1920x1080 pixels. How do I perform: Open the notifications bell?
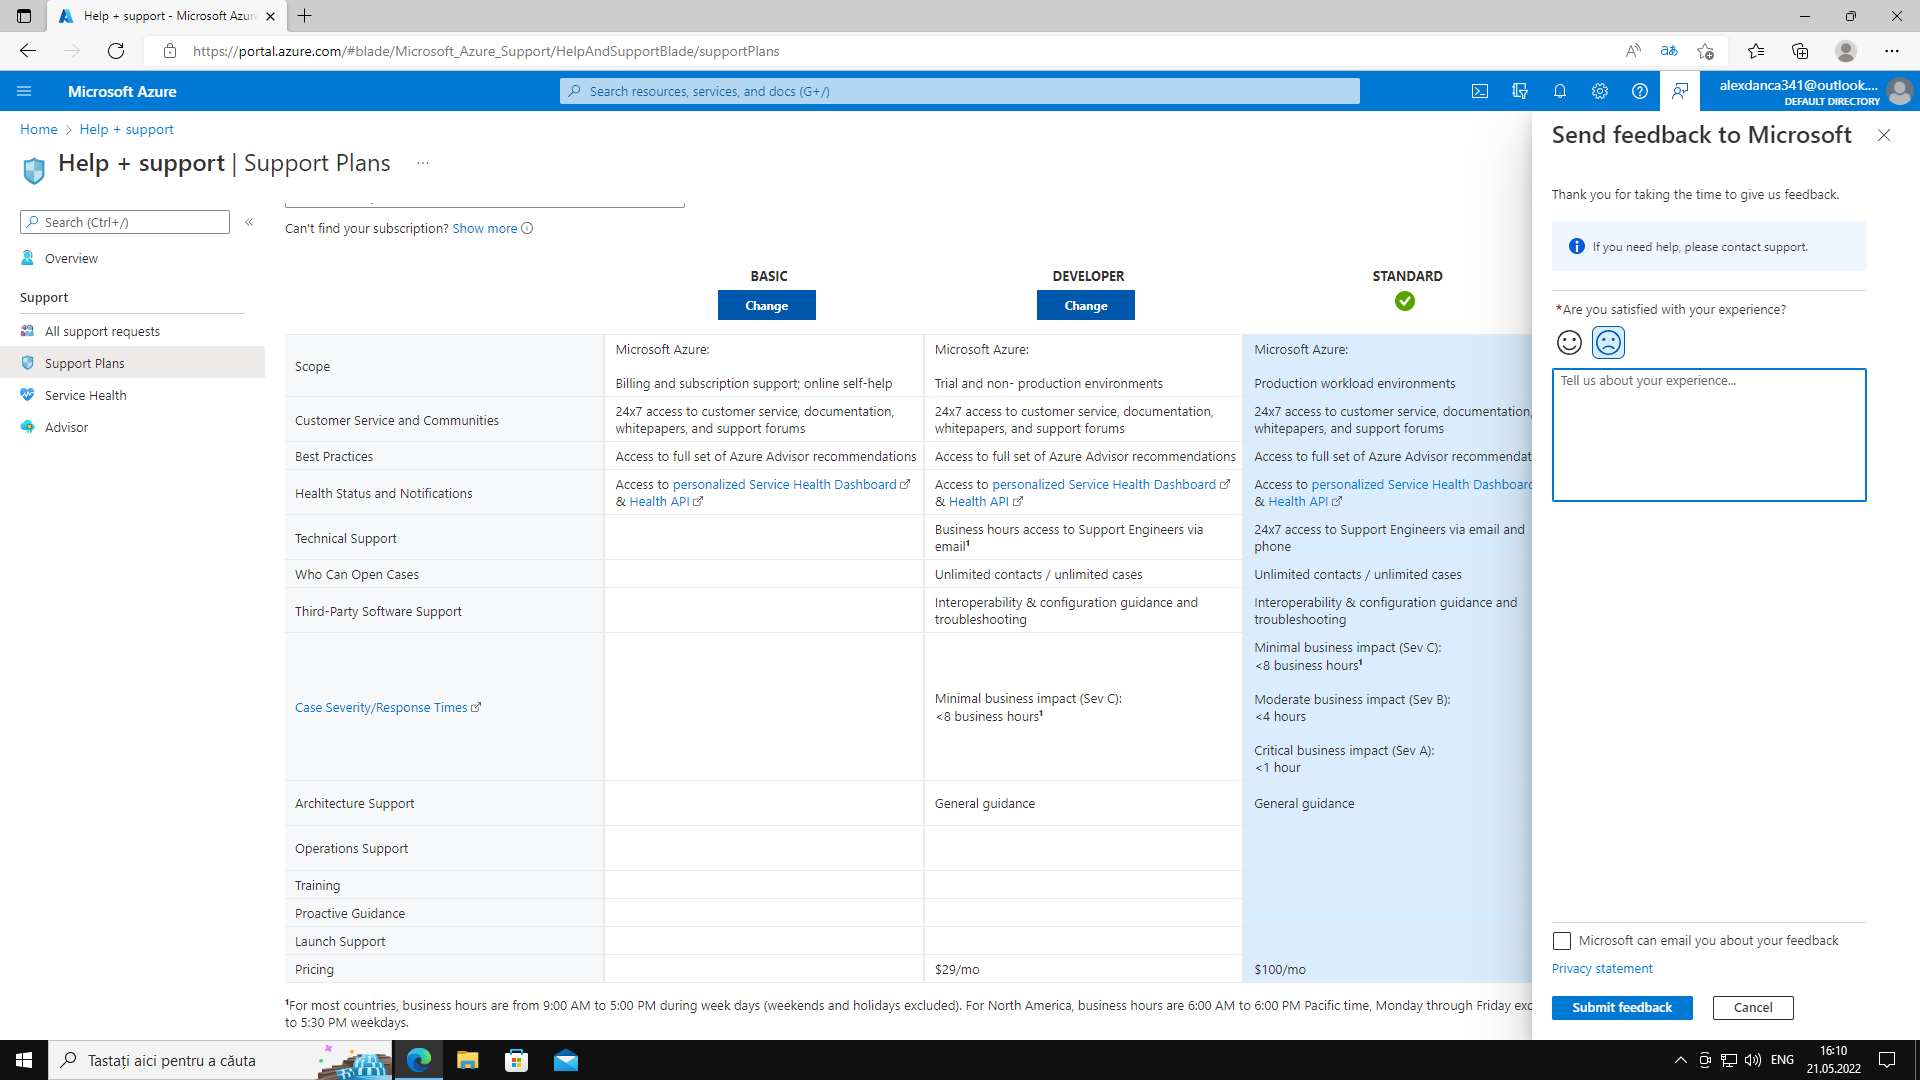[x=1560, y=91]
